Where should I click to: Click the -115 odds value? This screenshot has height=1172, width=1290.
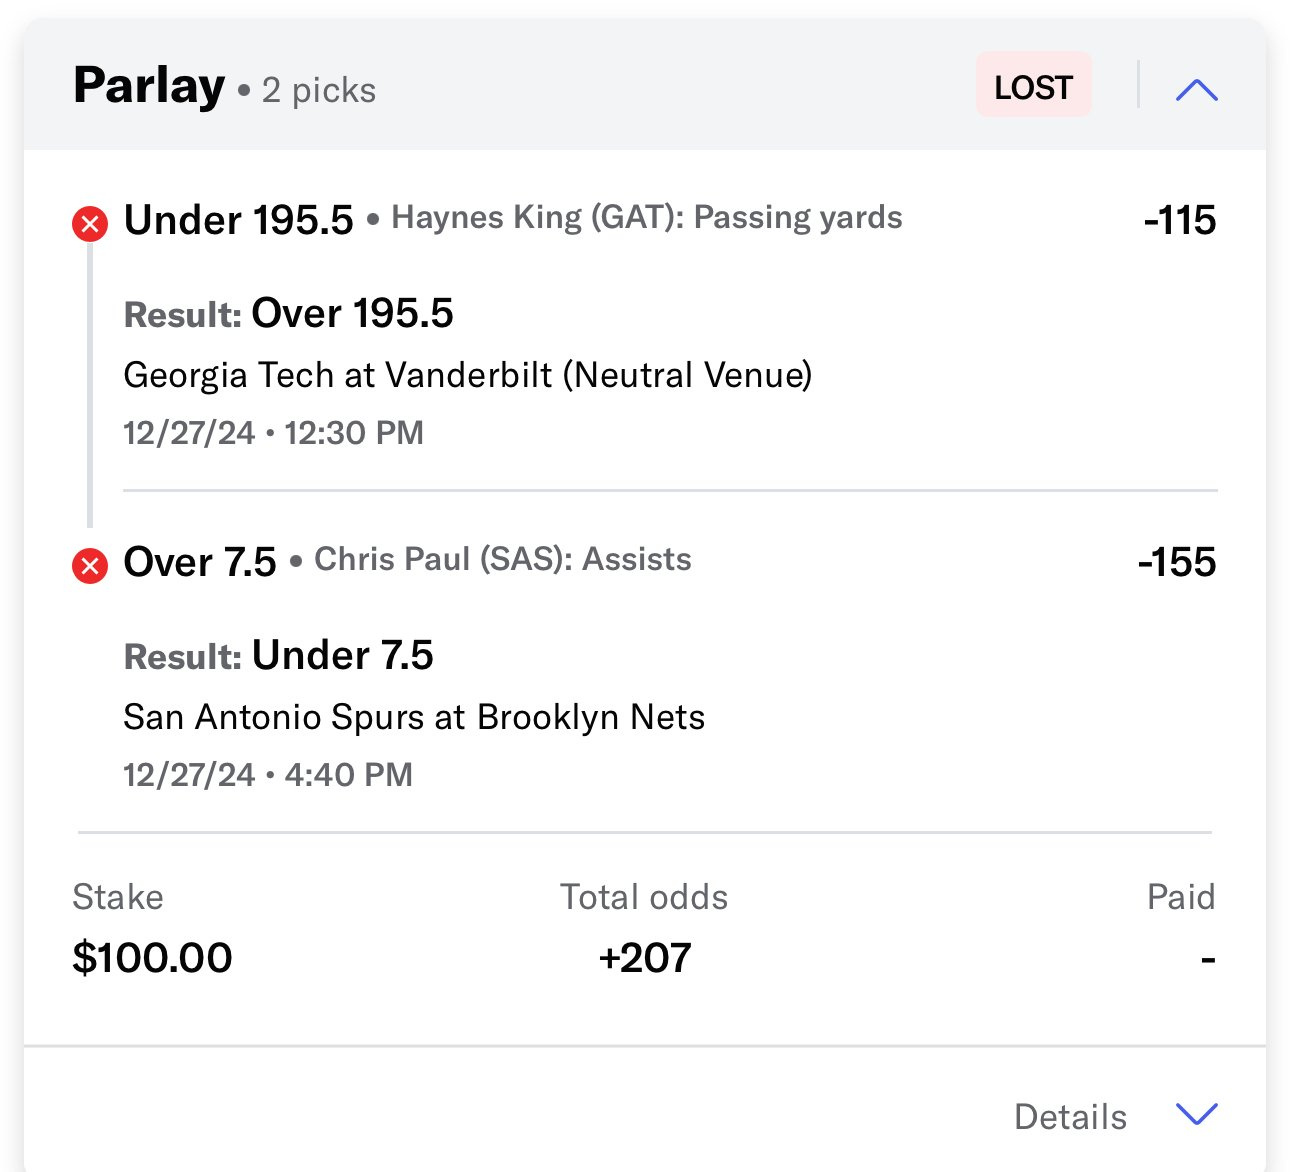(1180, 220)
